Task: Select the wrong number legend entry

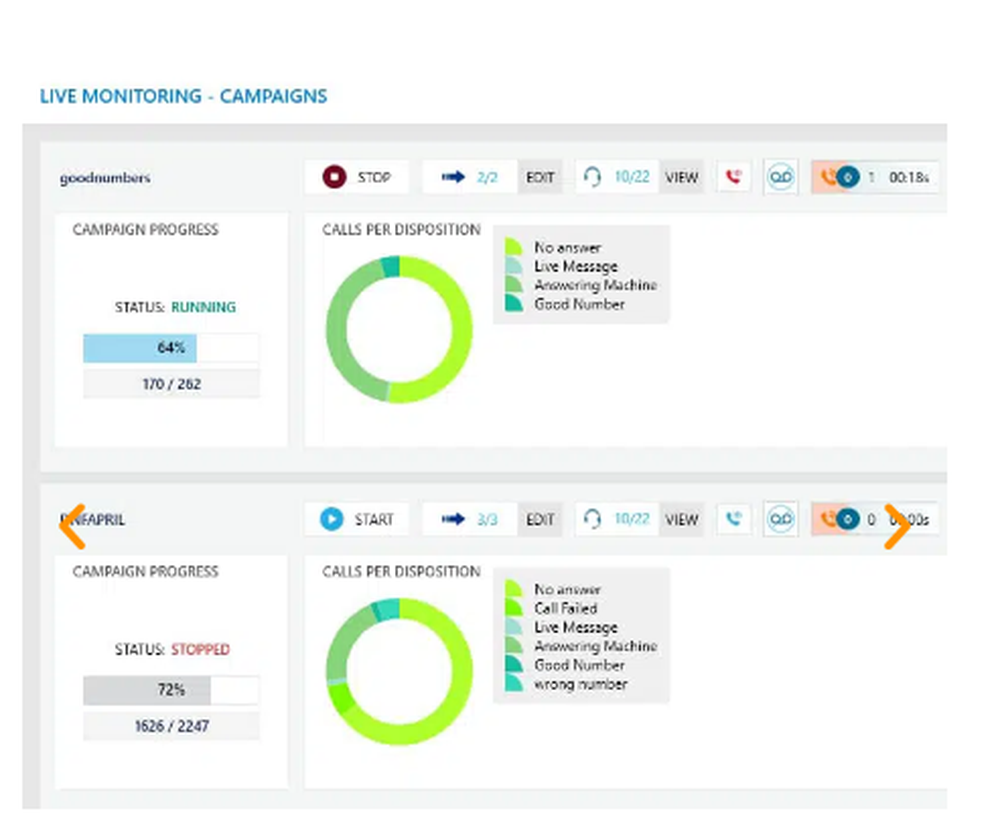Action: (x=580, y=684)
